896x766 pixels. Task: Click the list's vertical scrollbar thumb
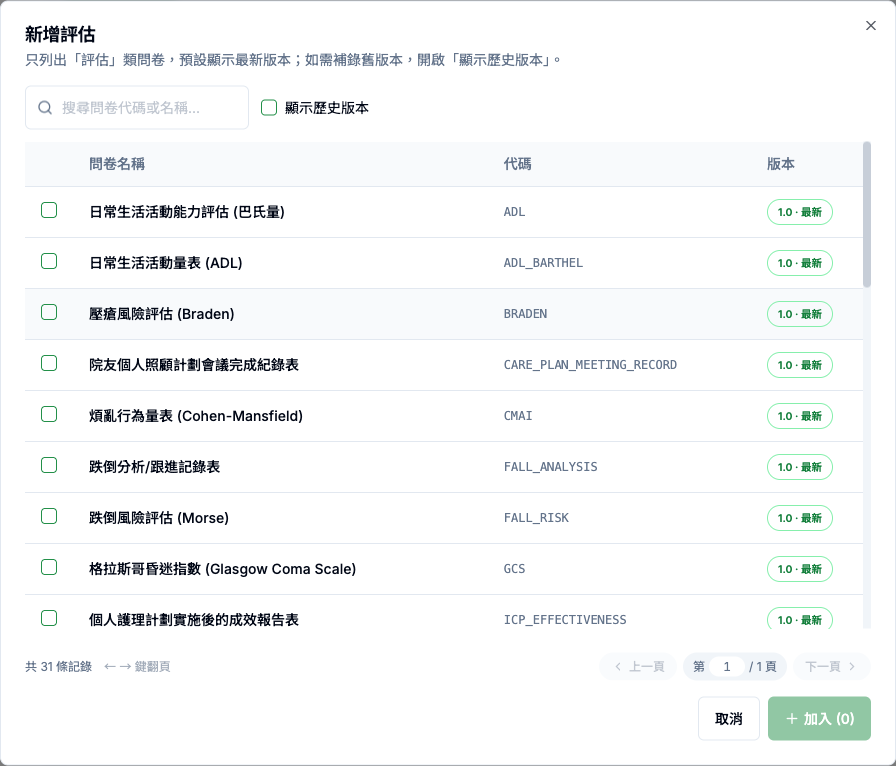click(x=867, y=214)
